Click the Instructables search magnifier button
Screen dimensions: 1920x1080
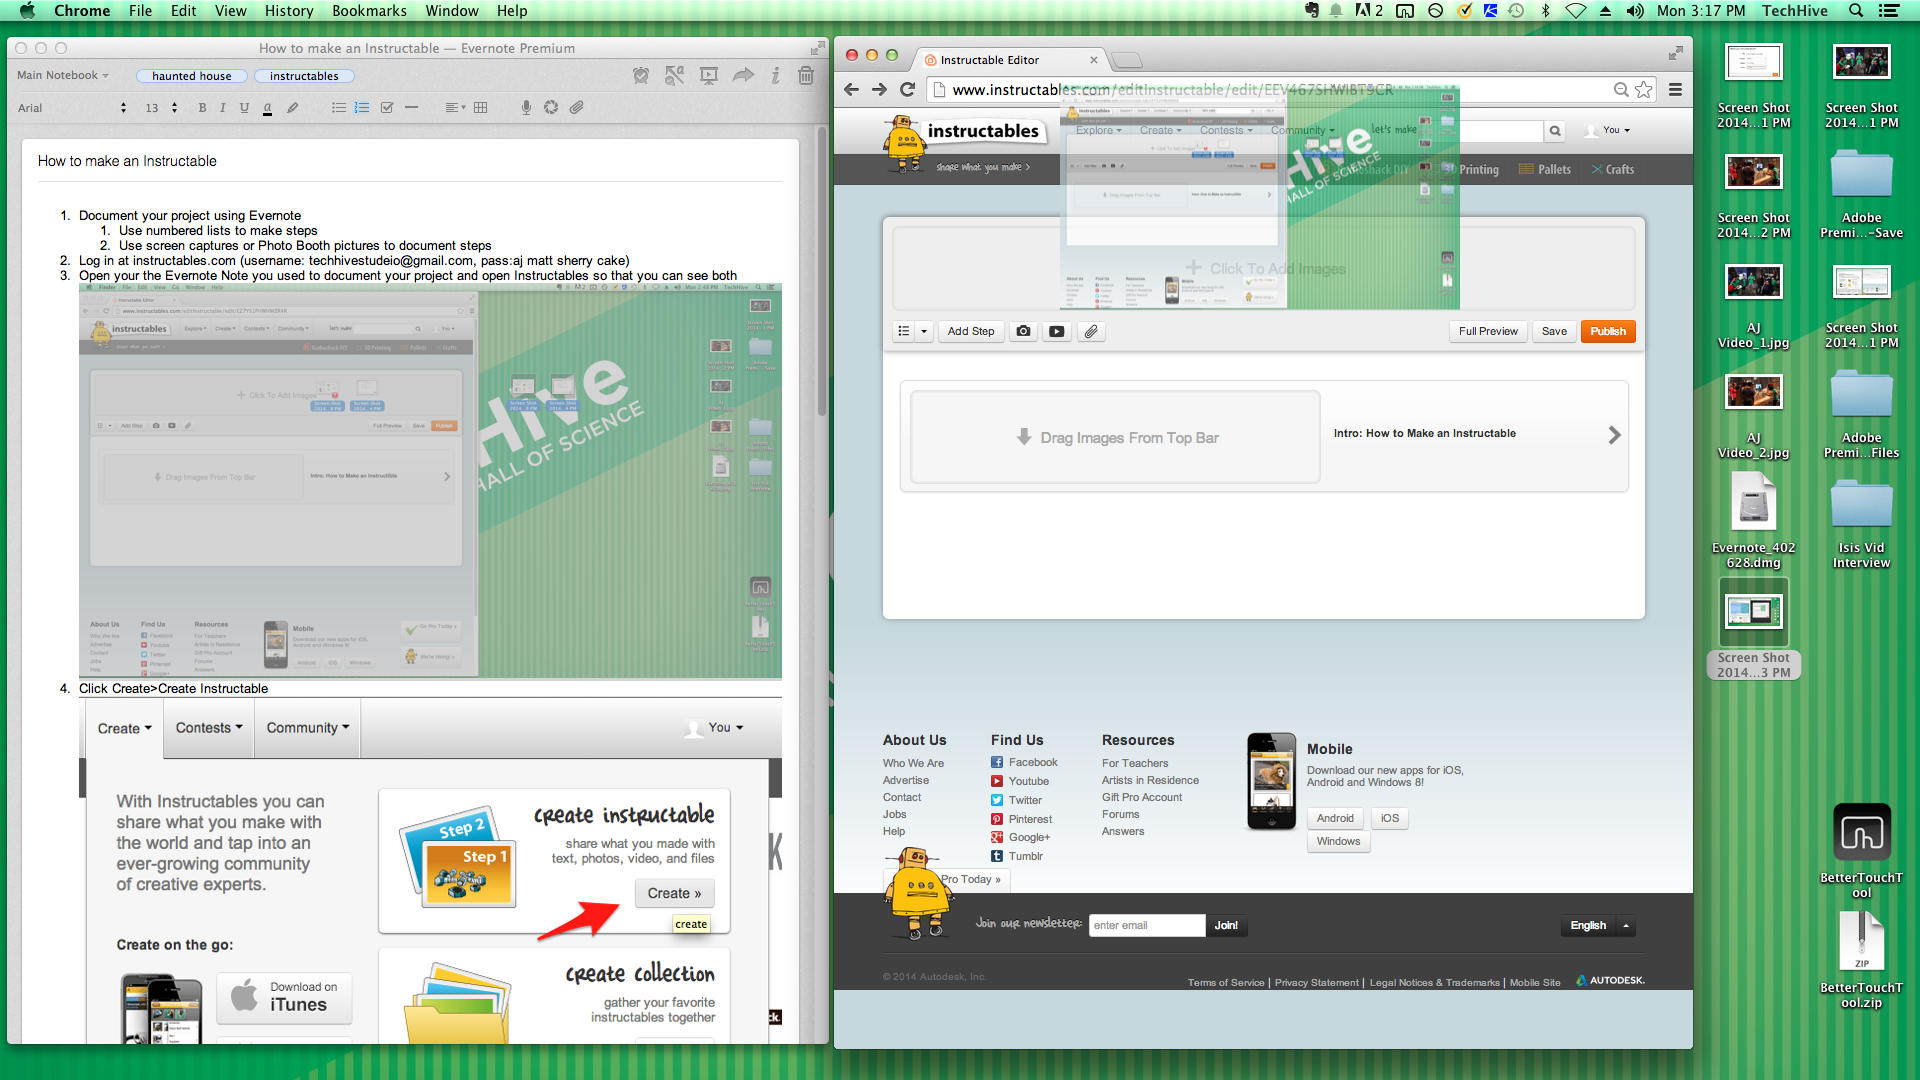[x=1555, y=130]
